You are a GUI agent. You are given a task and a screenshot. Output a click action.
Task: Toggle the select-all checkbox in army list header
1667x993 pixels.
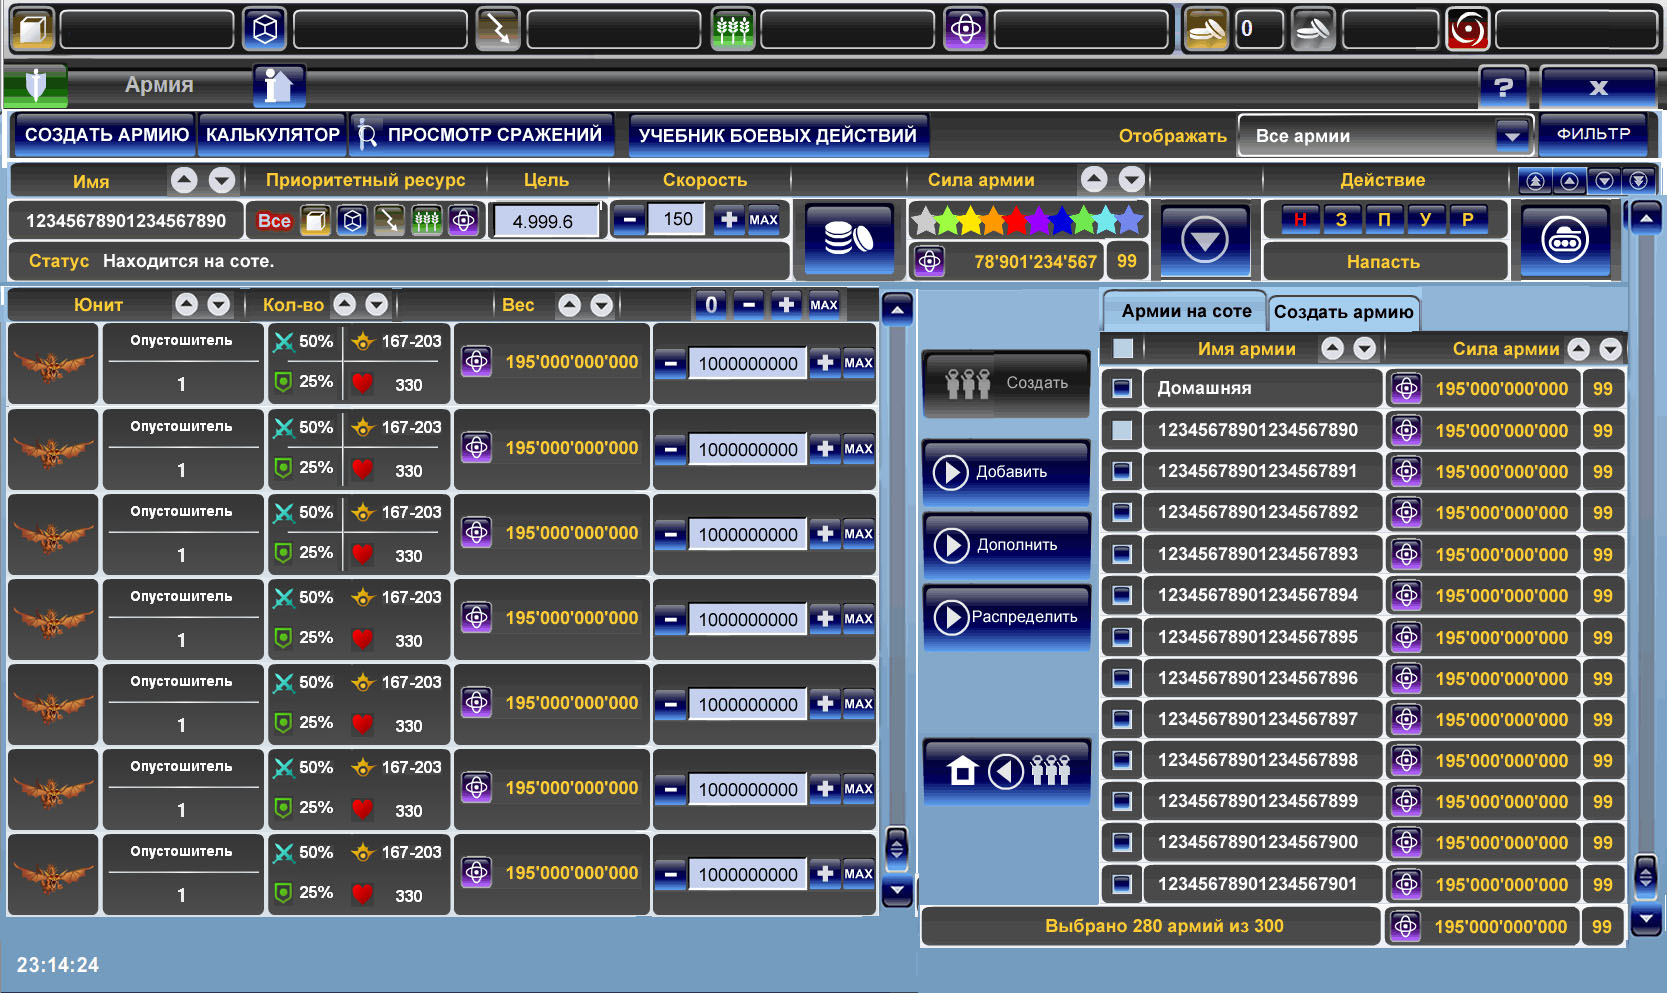click(1122, 348)
